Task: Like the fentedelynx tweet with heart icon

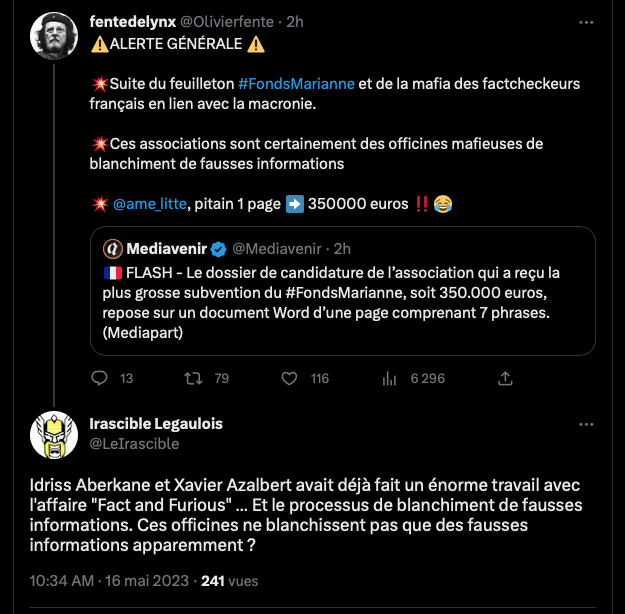Action: [290, 378]
